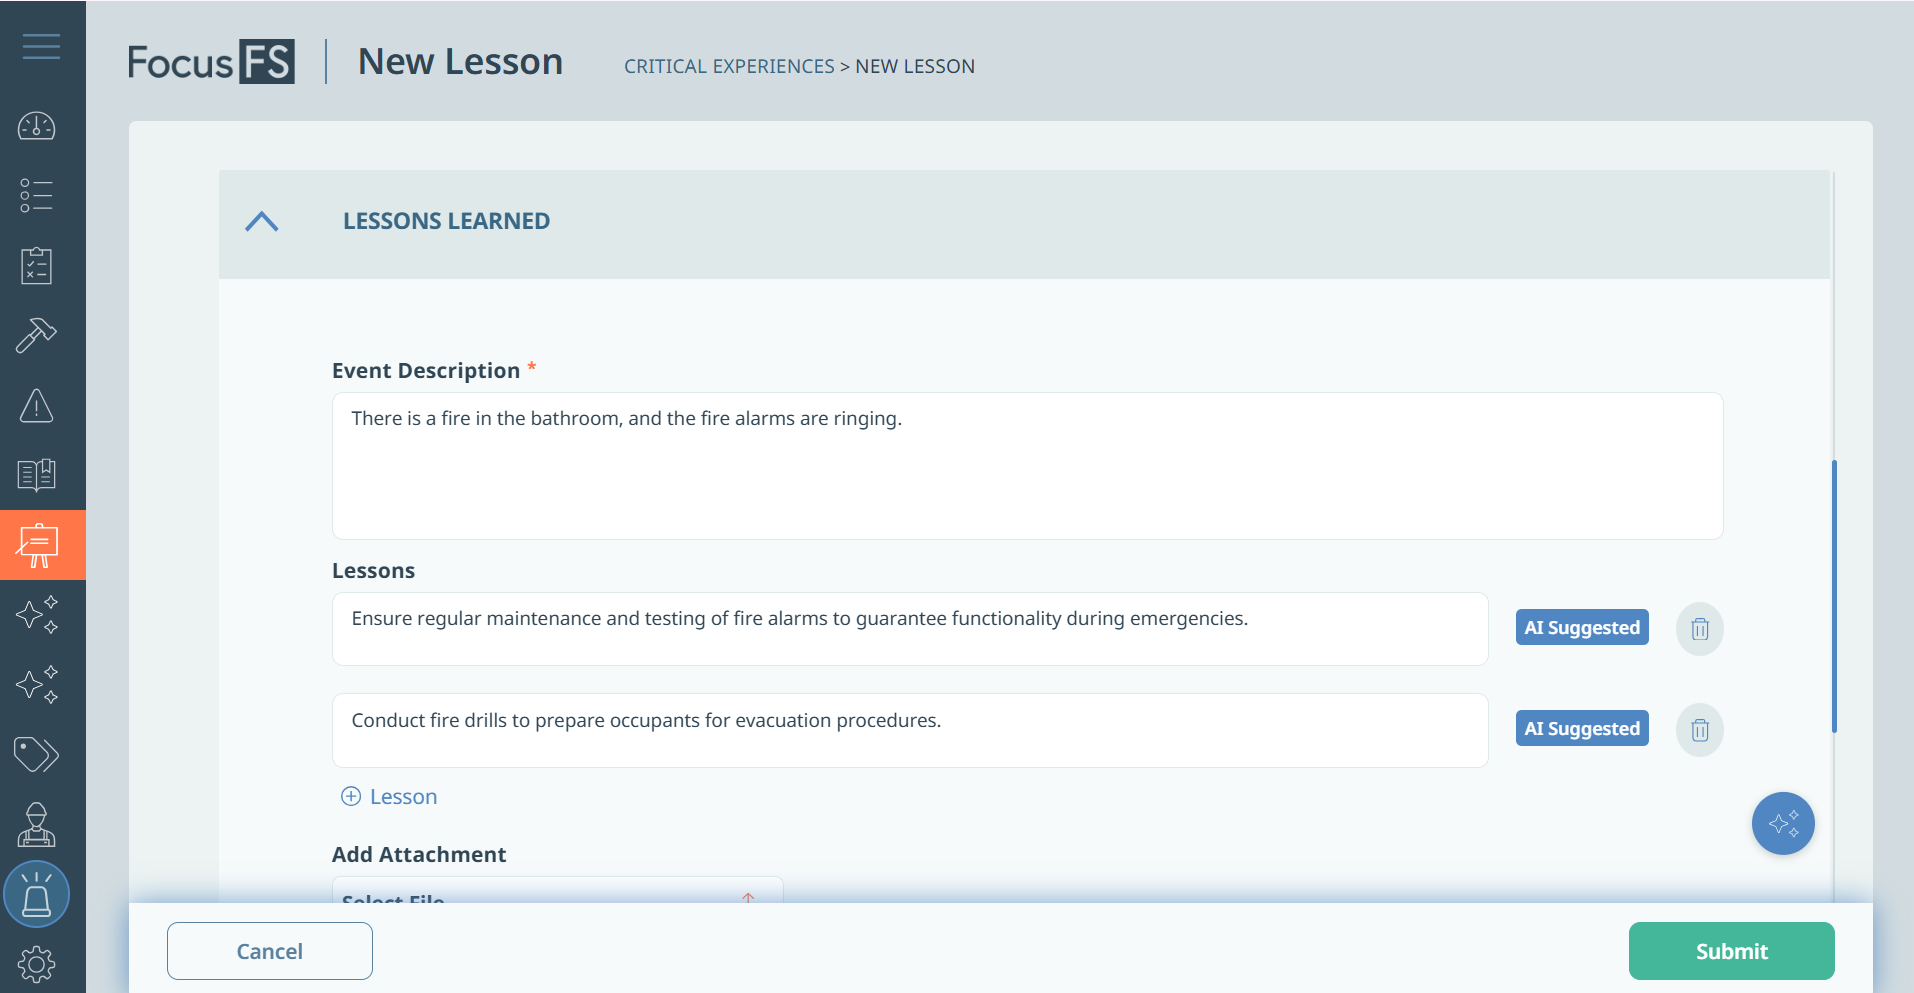This screenshot has width=1914, height=993.
Task: Open the checklist clipboard sidebar icon
Action: coord(37,266)
